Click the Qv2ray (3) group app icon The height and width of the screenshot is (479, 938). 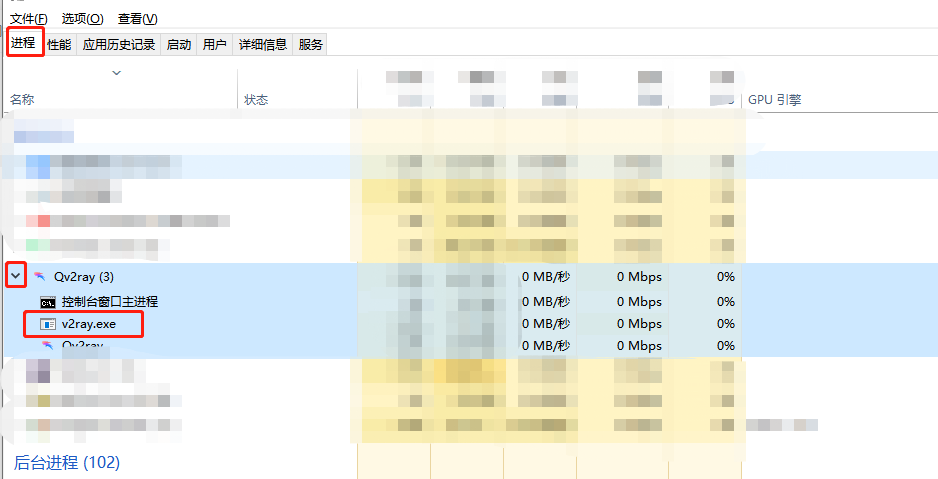click(40, 277)
